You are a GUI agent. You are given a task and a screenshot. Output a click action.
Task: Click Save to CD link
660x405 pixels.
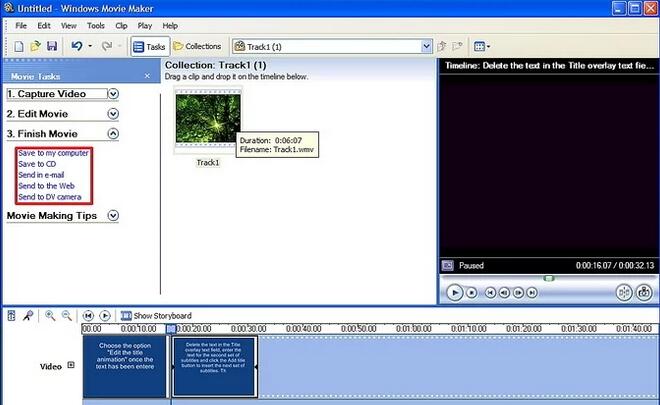[x=37, y=164]
